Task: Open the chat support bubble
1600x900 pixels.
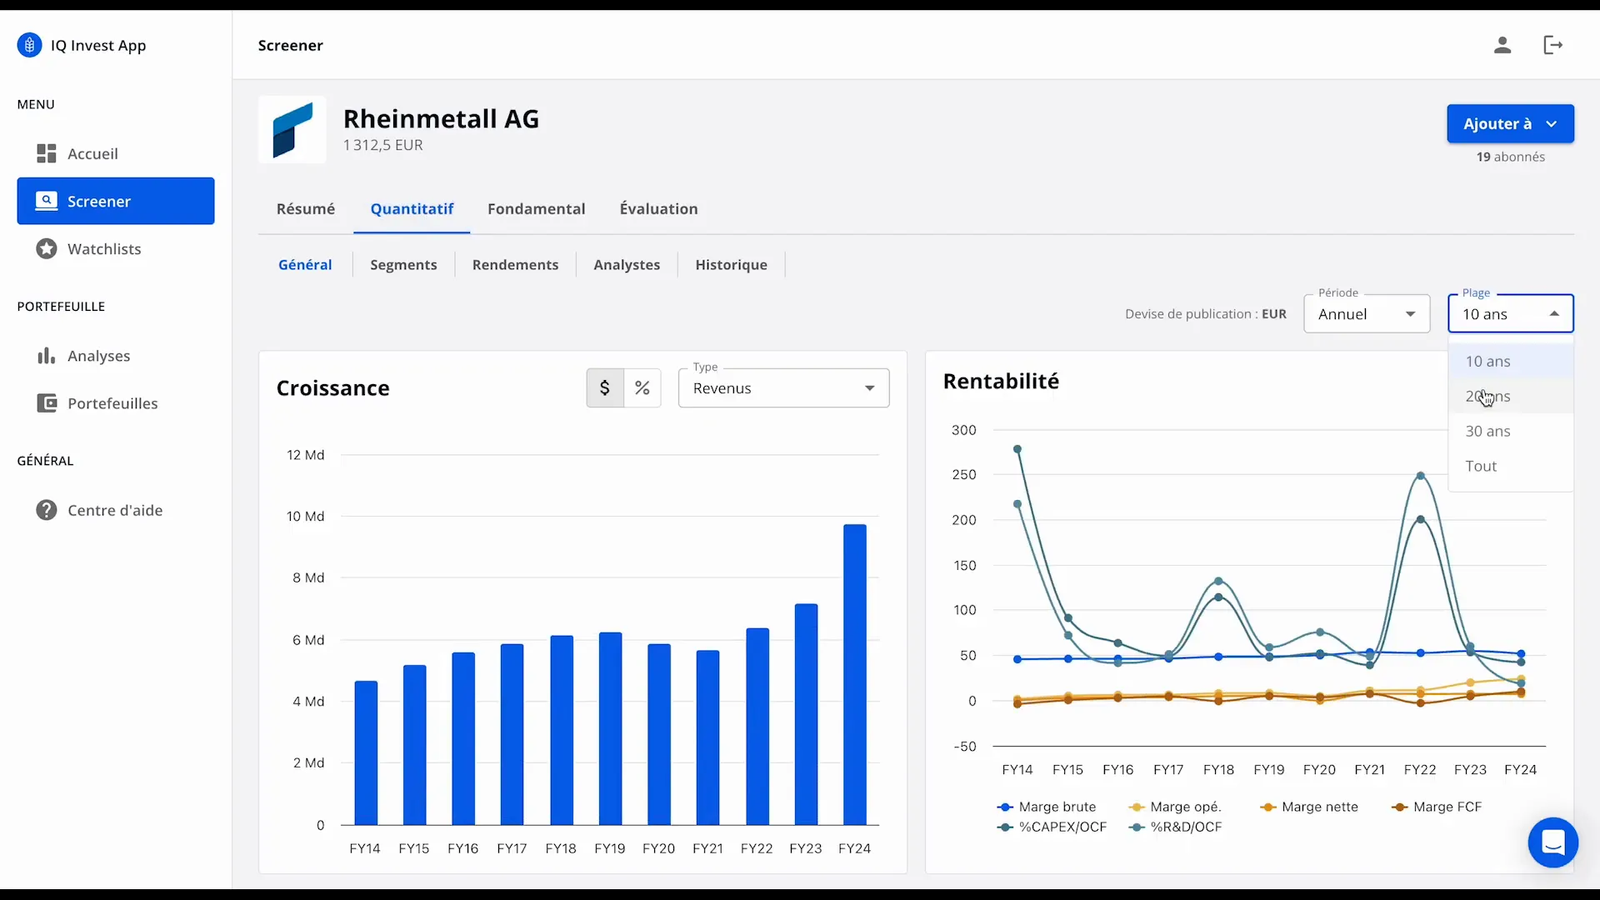Action: point(1553,842)
